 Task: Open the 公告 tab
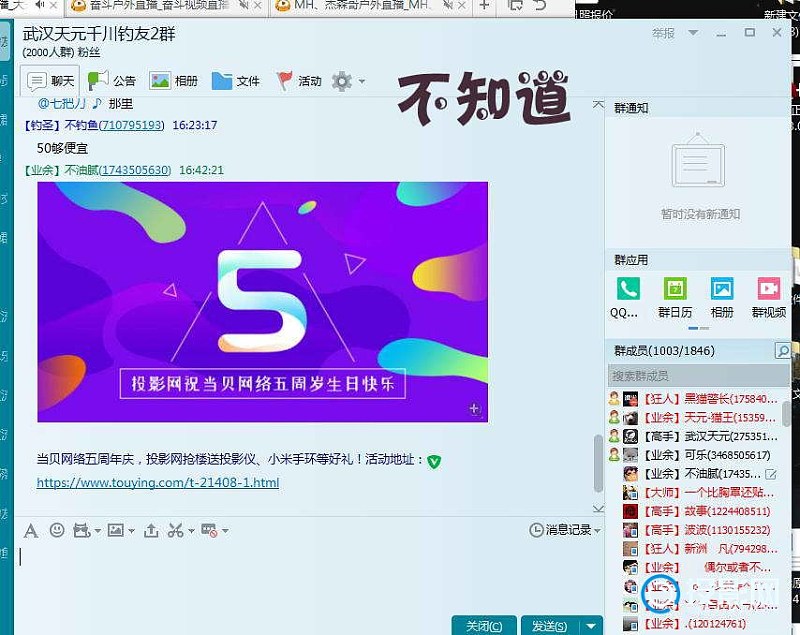coord(111,81)
